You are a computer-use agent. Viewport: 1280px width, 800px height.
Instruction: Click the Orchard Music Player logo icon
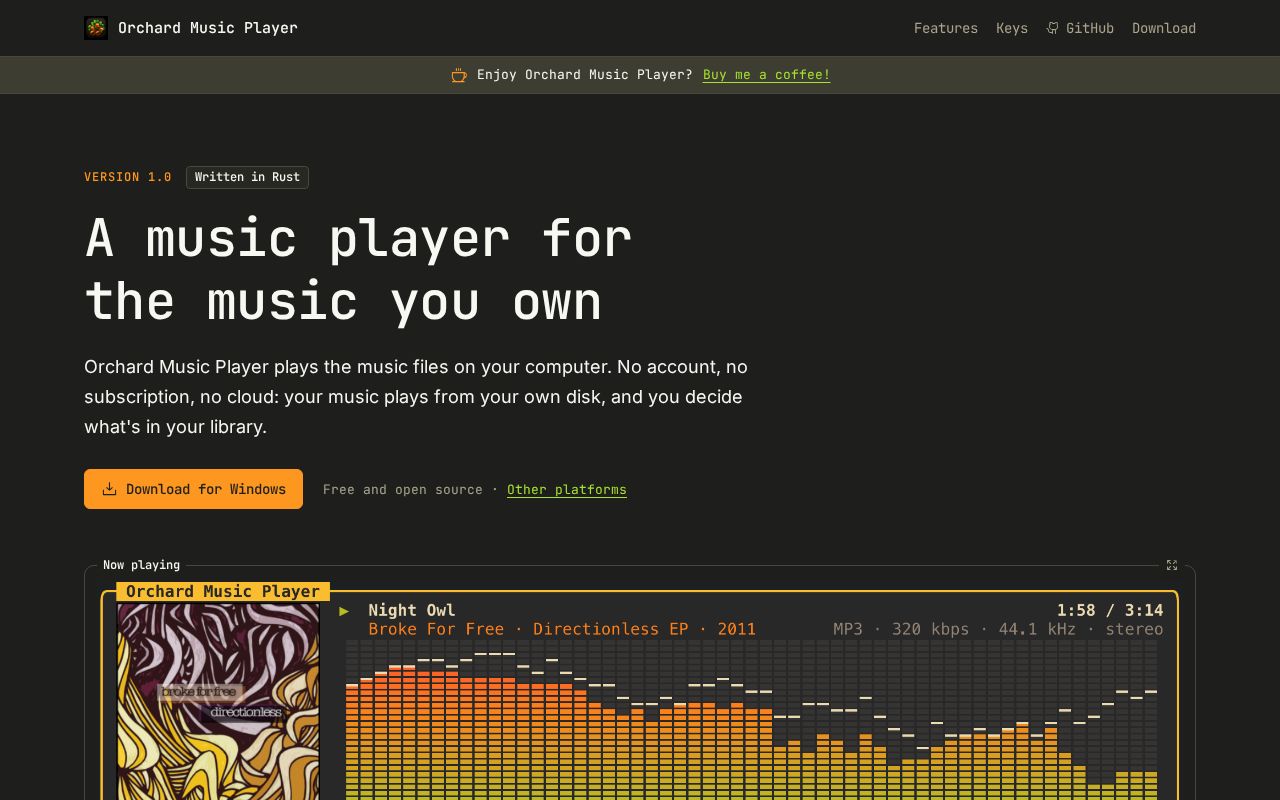point(96,28)
